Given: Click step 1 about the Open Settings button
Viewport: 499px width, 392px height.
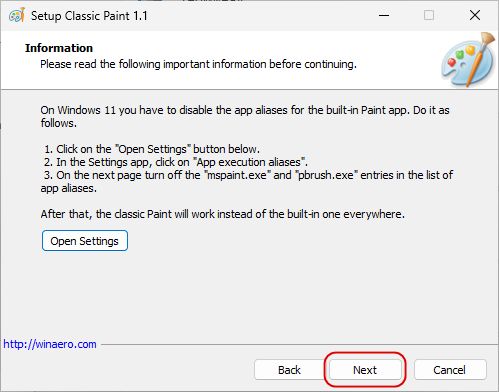Looking at the screenshot, I should (152, 149).
